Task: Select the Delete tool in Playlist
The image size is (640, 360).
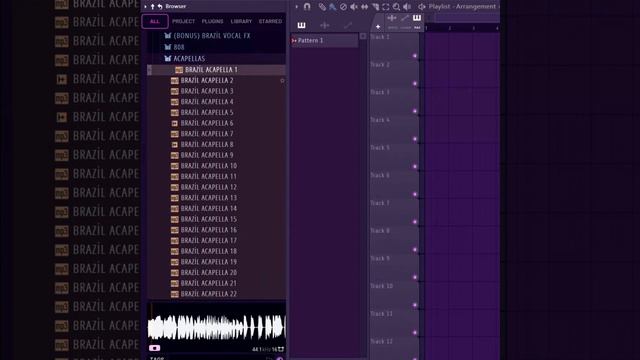Action: (x=343, y=7)
